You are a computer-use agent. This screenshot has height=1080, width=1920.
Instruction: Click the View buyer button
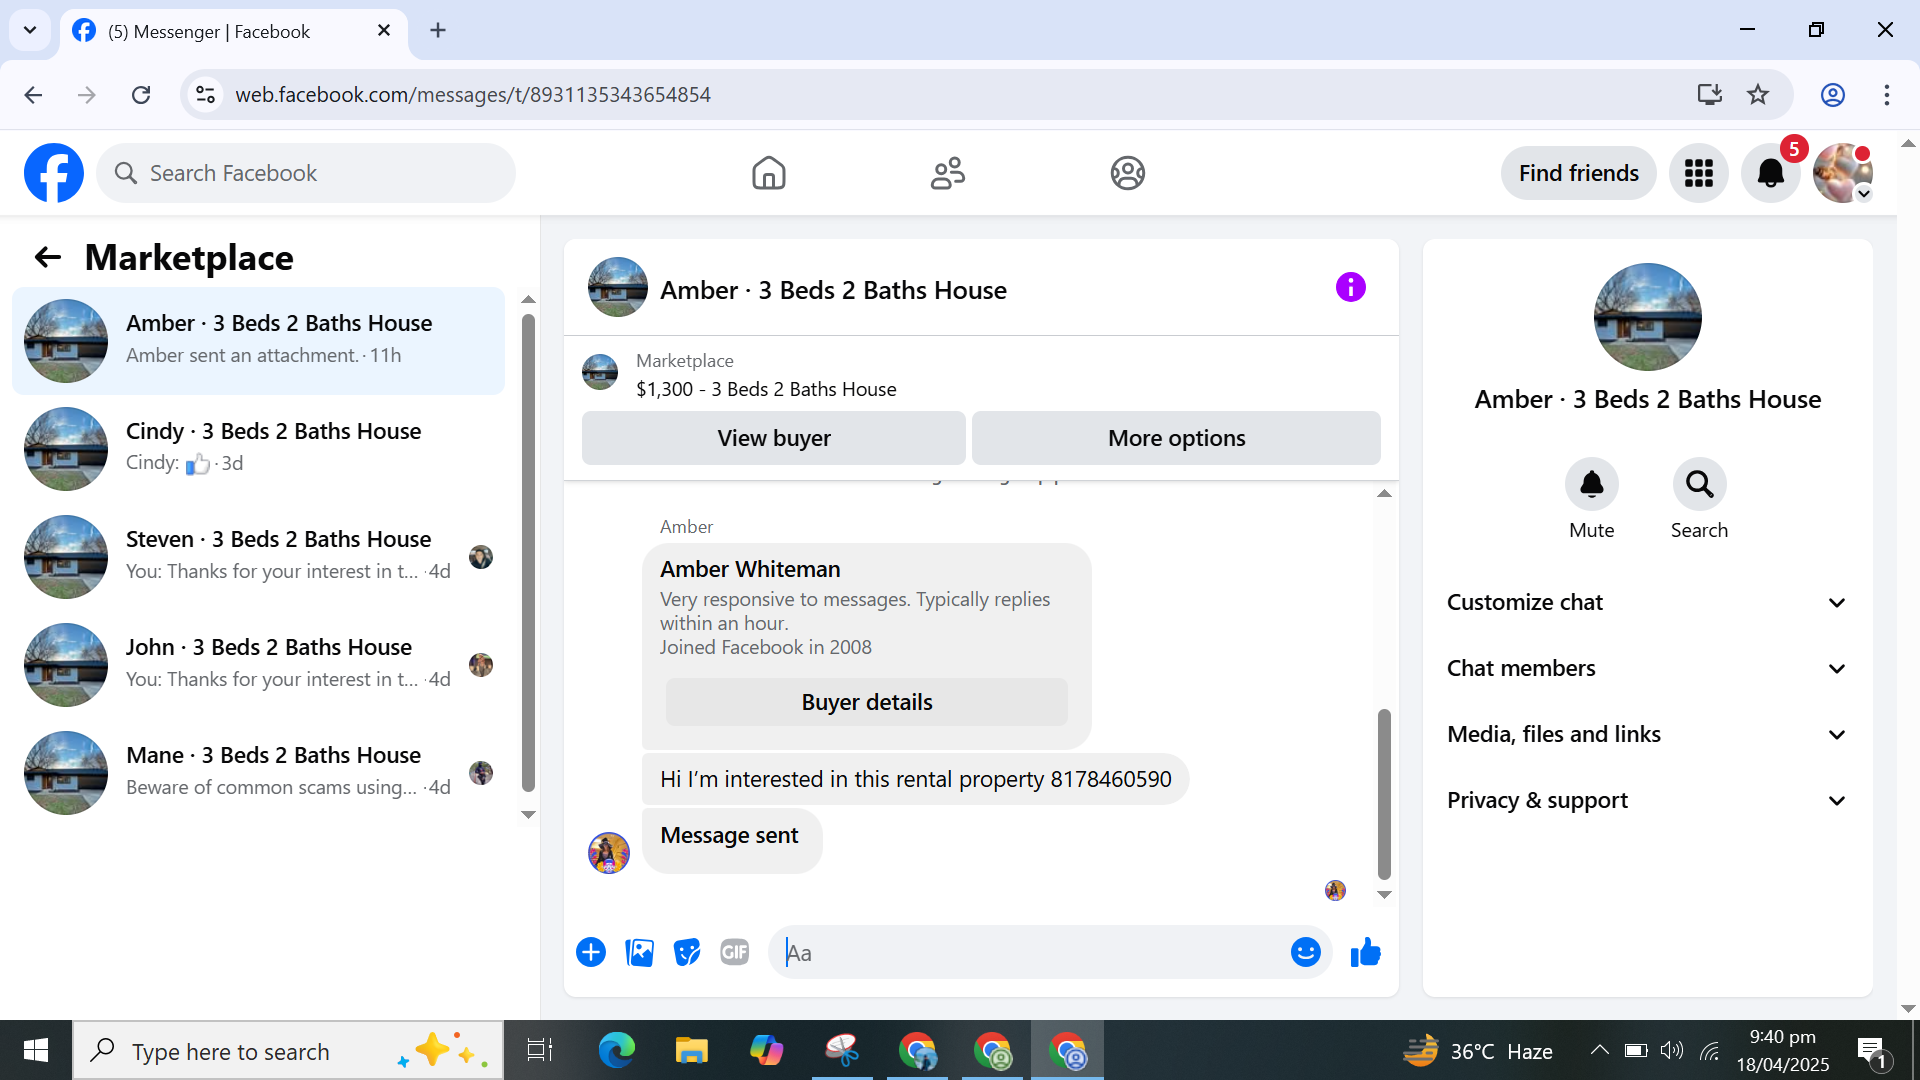[773, 438]
